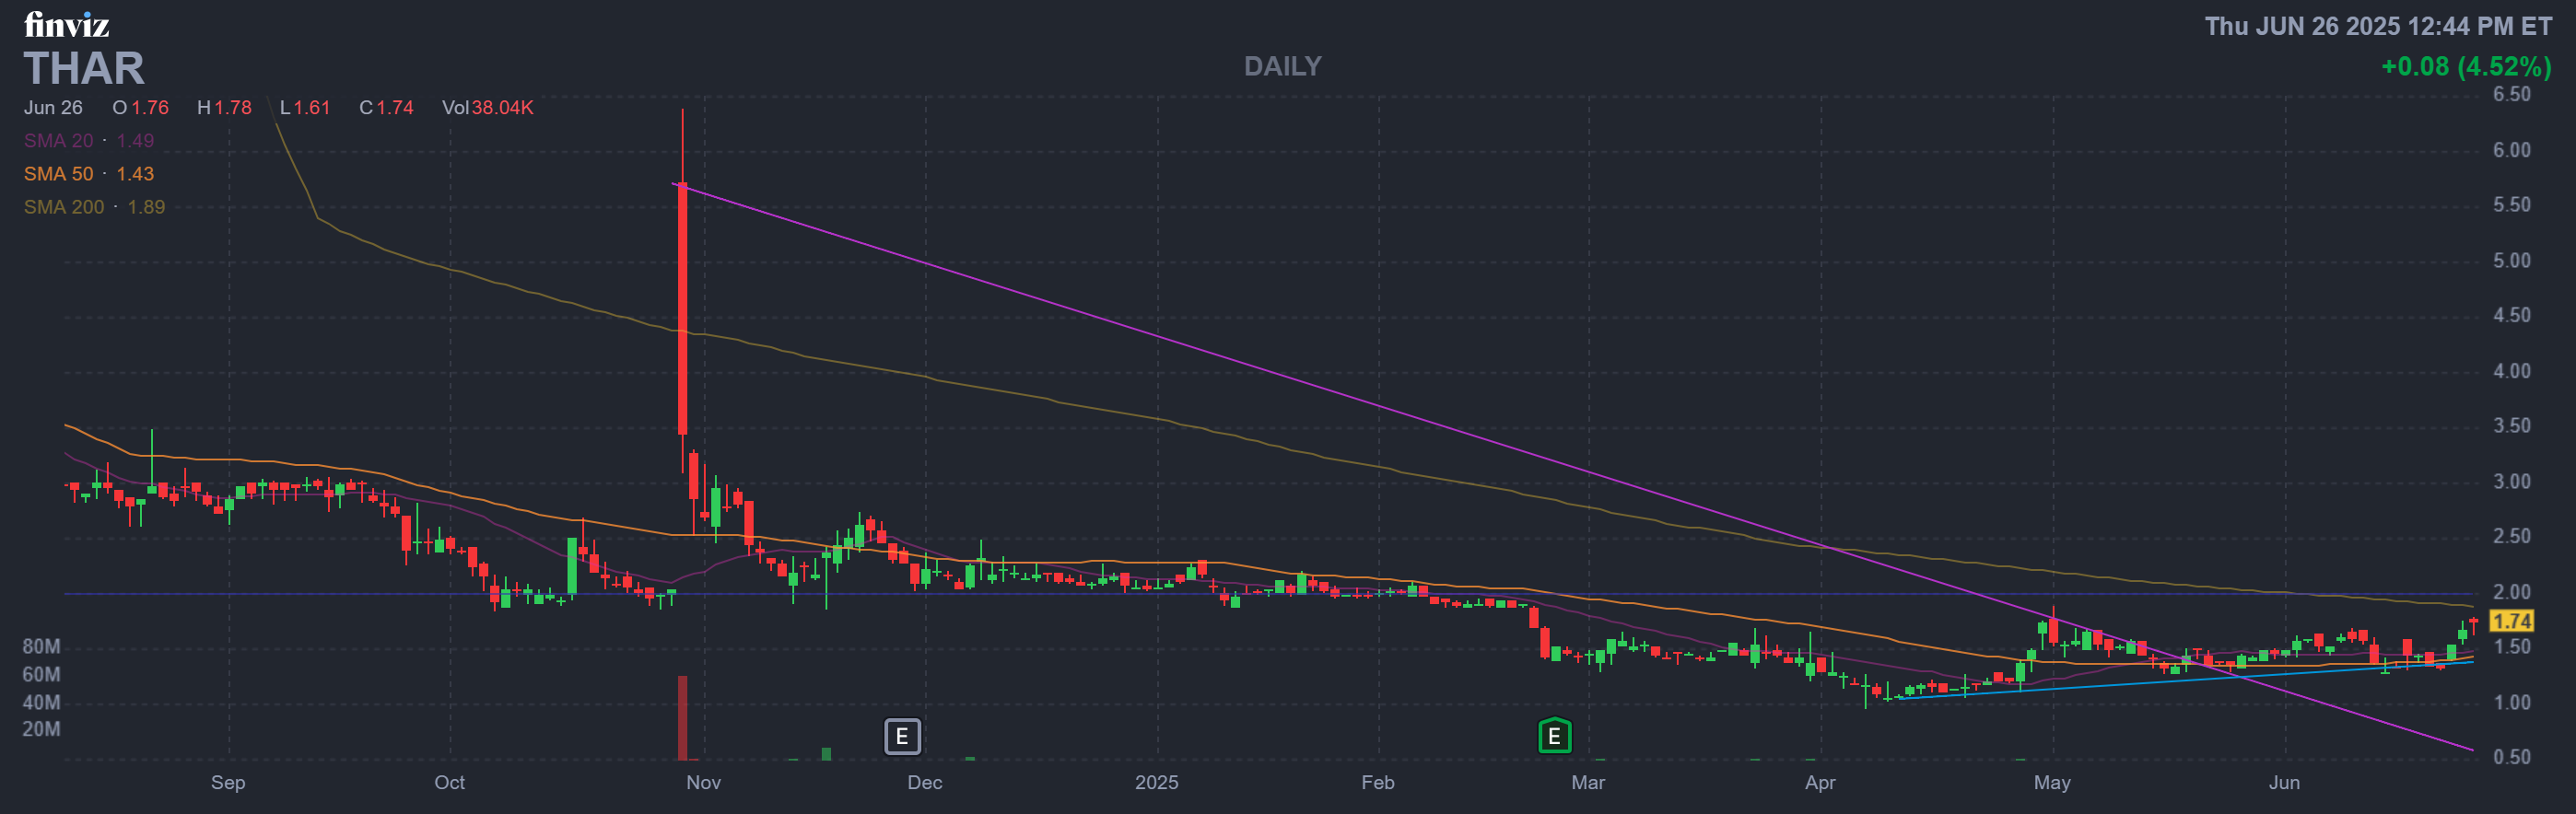Click the Feb label on the time axis
This screenshot has height=814, width=2576.
1378,783
